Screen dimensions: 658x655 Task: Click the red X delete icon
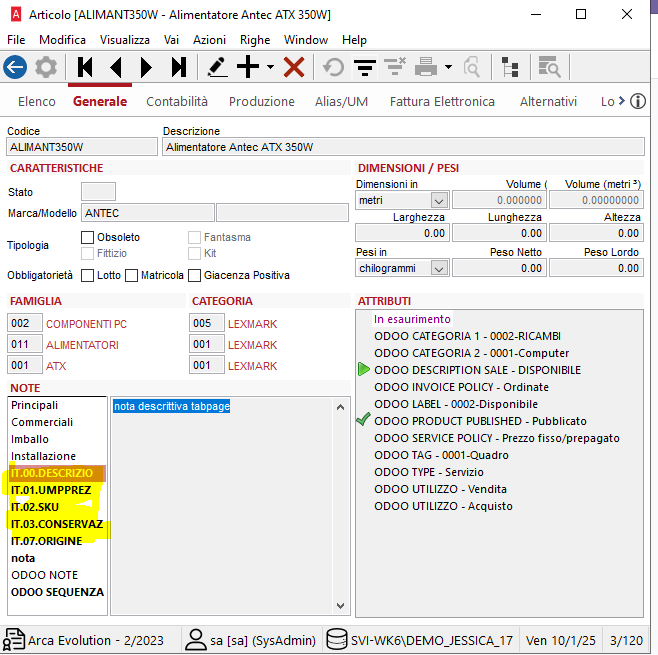tap(294, 67)
